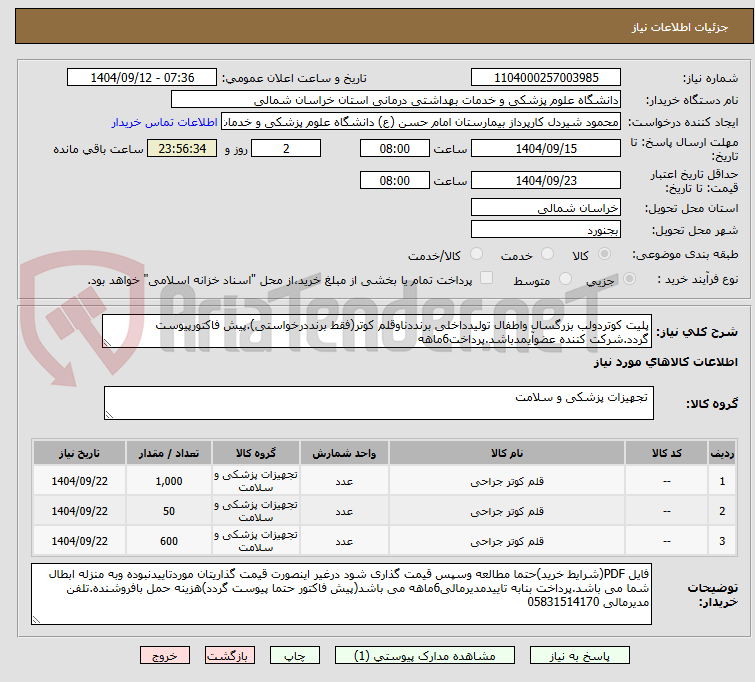755x682 pixels.
Task: Click date 1404/09/22 in row 1
Action: coord(79,481)
